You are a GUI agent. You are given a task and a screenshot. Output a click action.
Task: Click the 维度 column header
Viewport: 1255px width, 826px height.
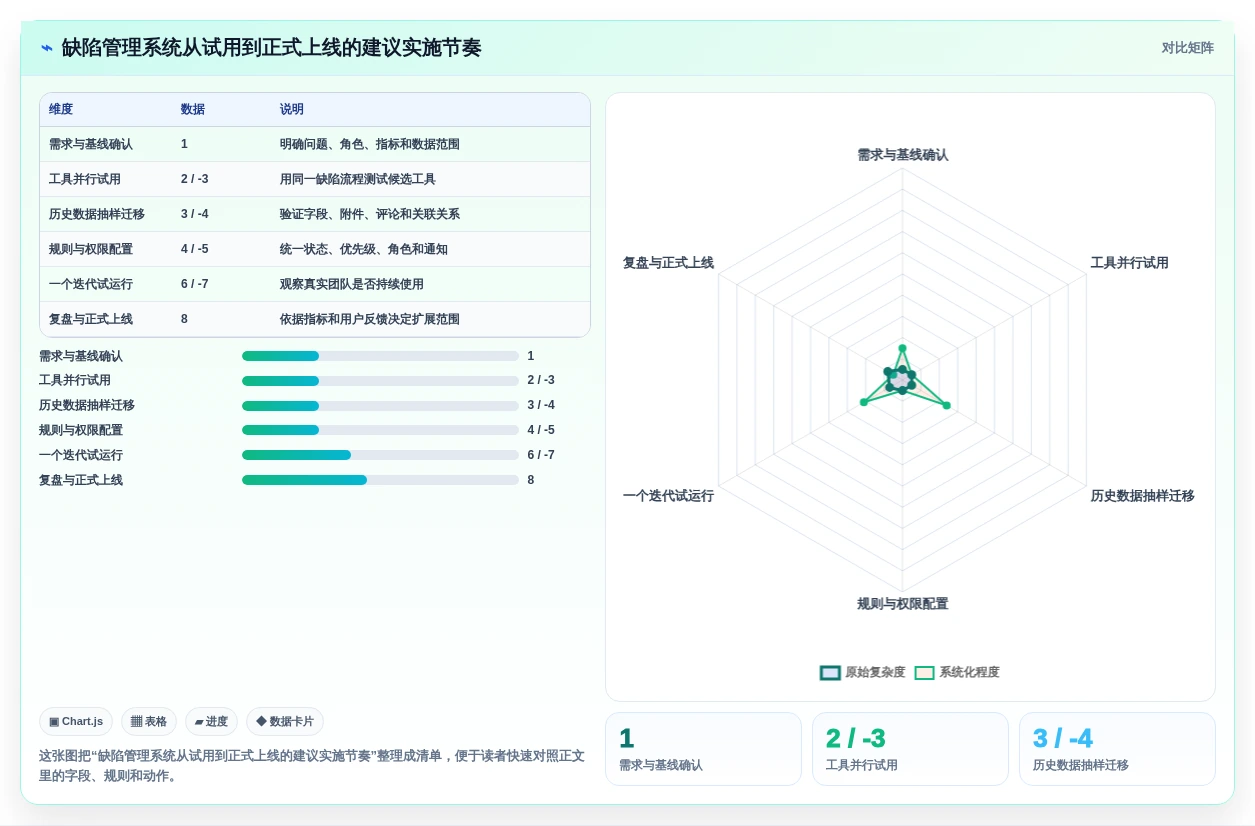click(61, 109)
